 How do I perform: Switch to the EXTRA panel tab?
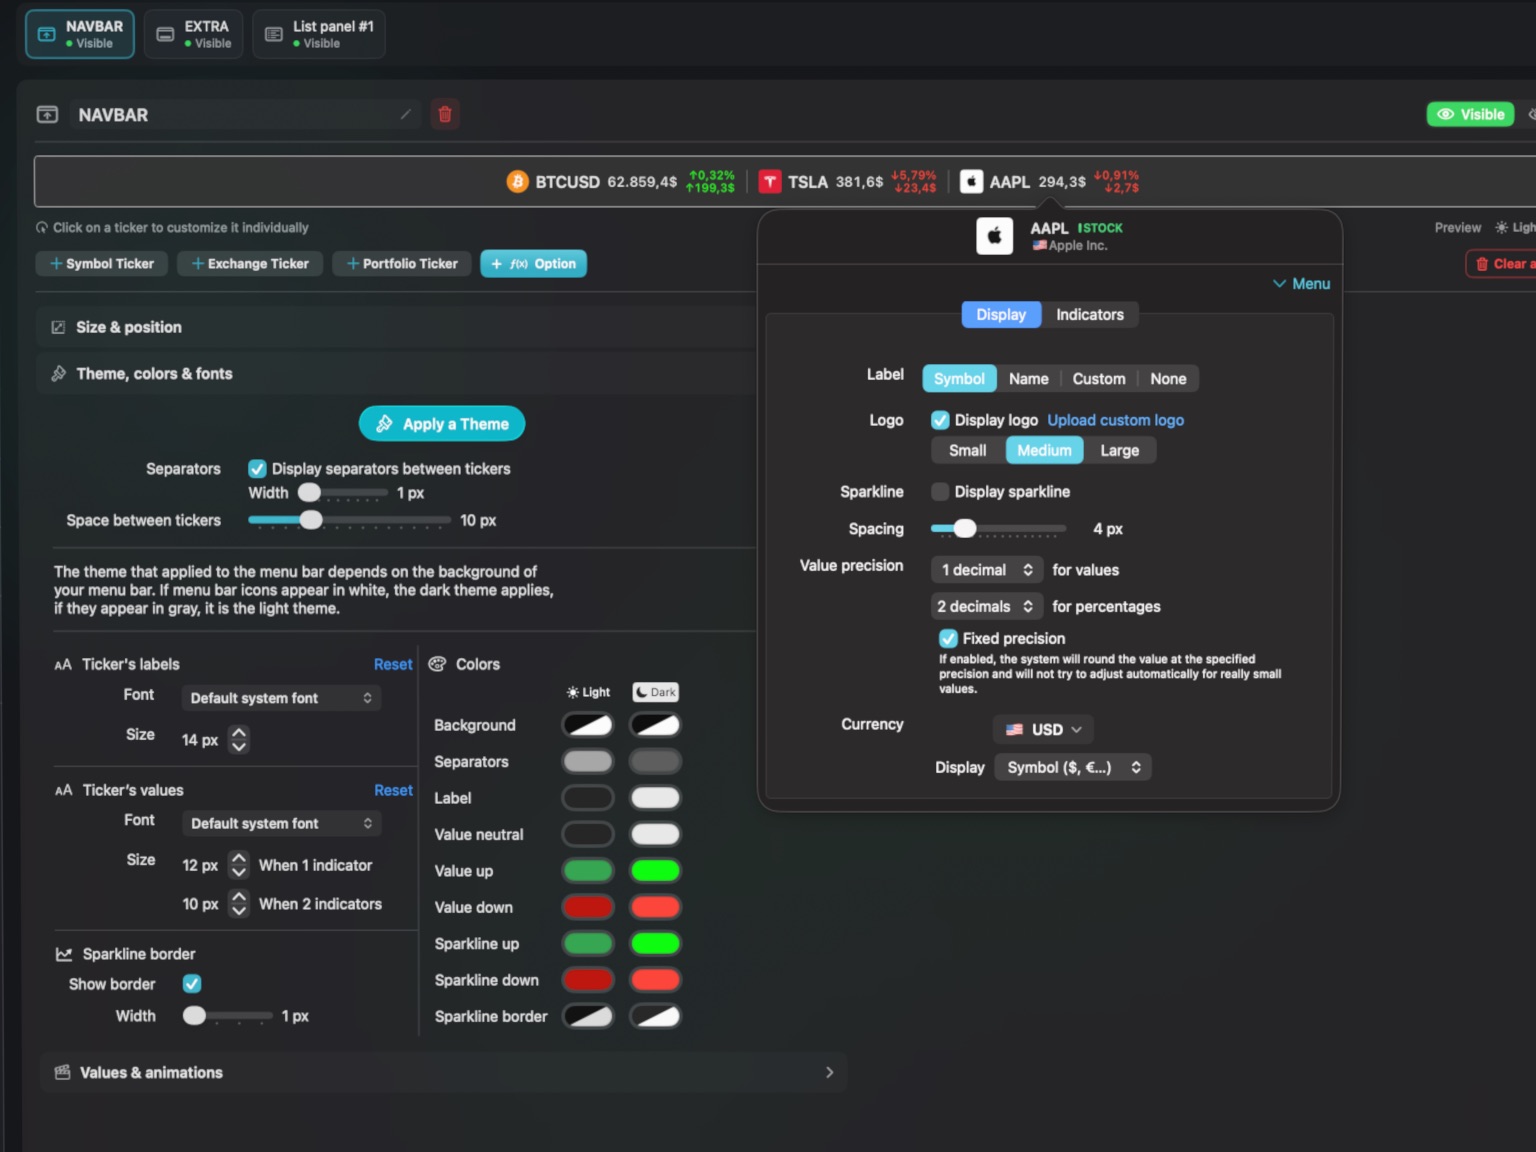(x=193, y=34)
